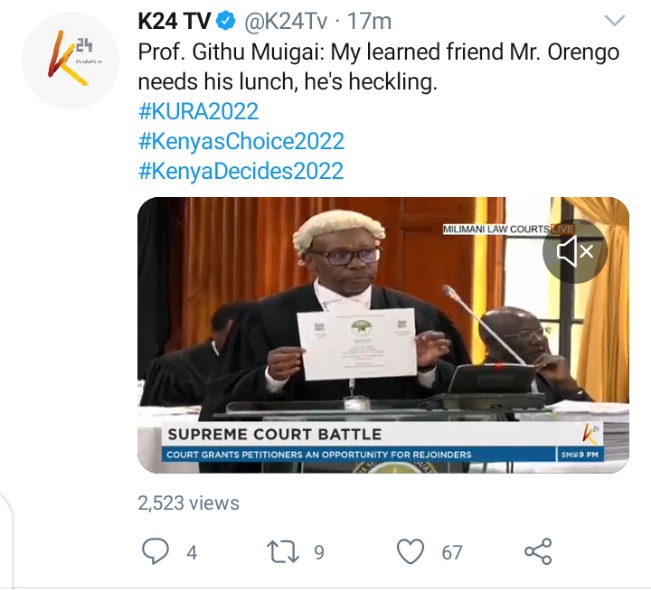Like the tweet with heart icon
Viewport: 651px width, 590px height.
coord(411,551)
